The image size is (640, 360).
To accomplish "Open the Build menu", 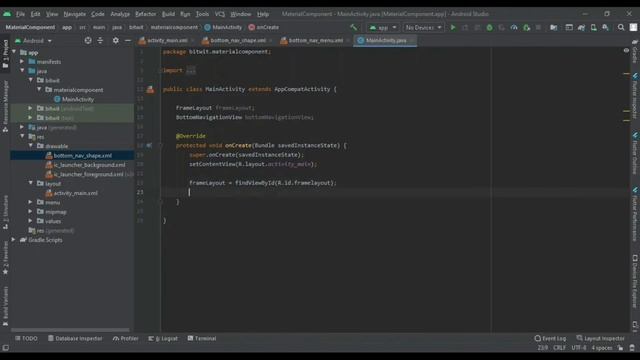I will tap(168, 14).
